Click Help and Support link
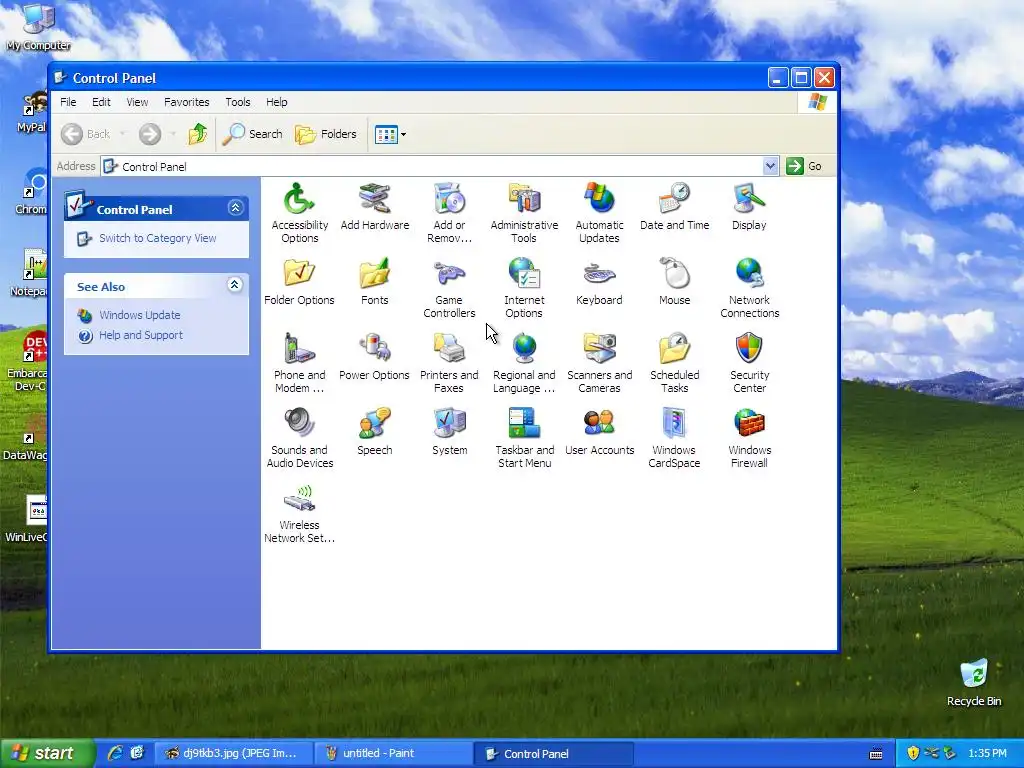This screenshot has height=768, width=1024. click(x=141, y=335)
